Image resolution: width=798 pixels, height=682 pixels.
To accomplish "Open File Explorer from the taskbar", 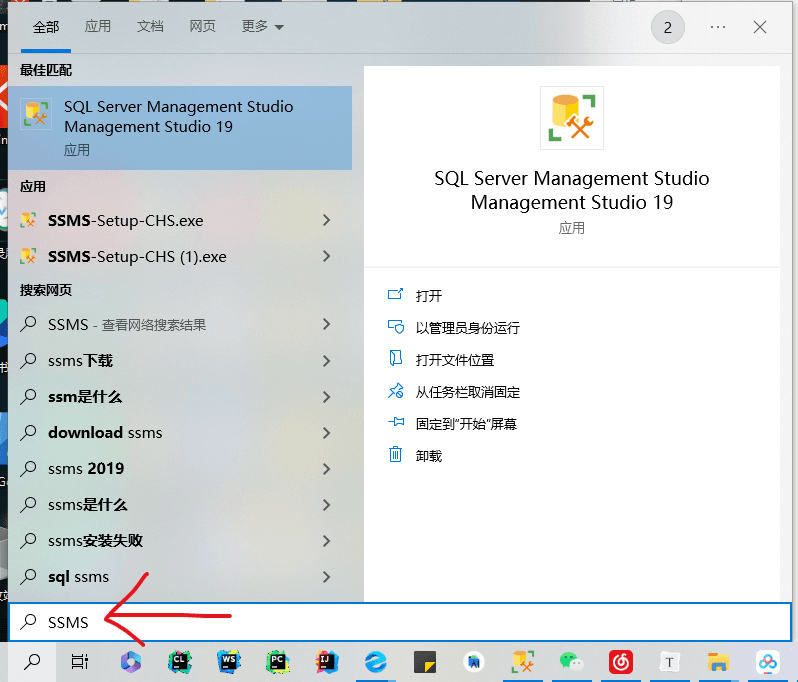I will coord(718,662).
